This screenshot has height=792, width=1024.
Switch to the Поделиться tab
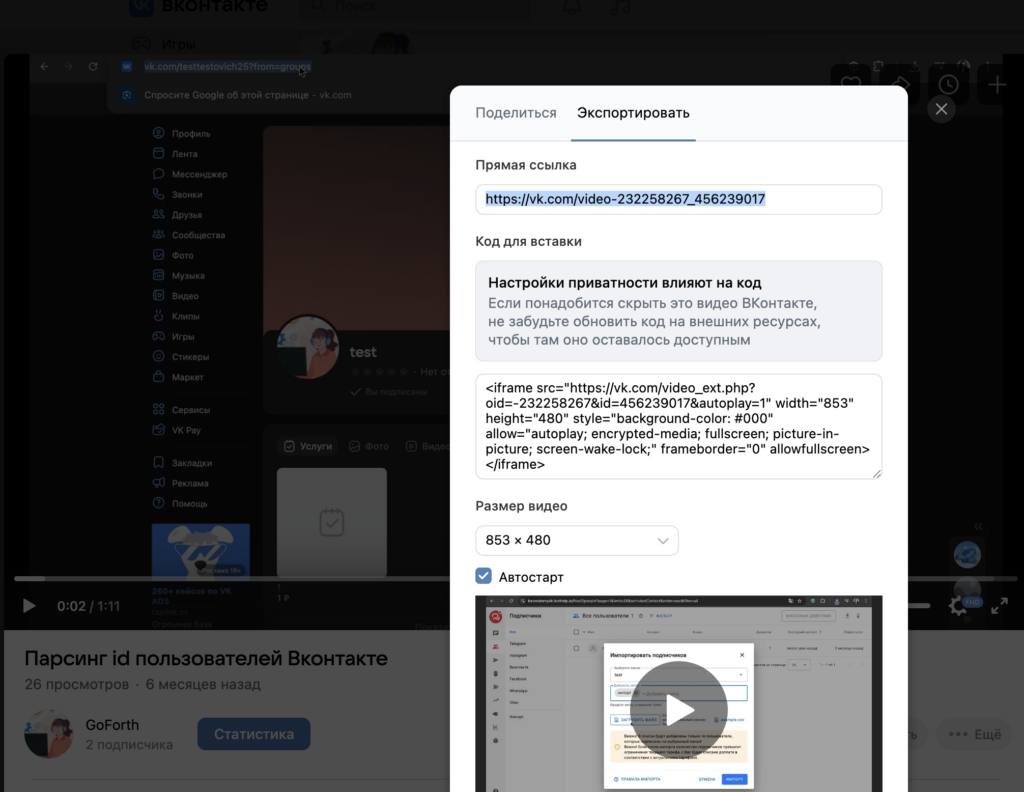pos(515,113)
